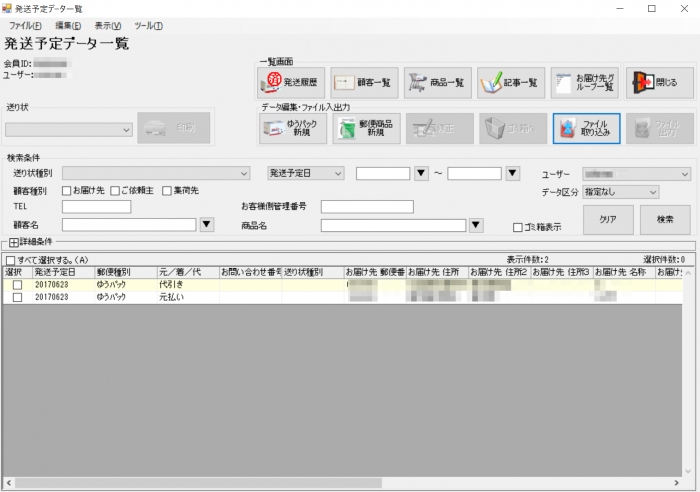Click the ファイル出力 export button
The image size is (700, 492).
coord(660,129)
